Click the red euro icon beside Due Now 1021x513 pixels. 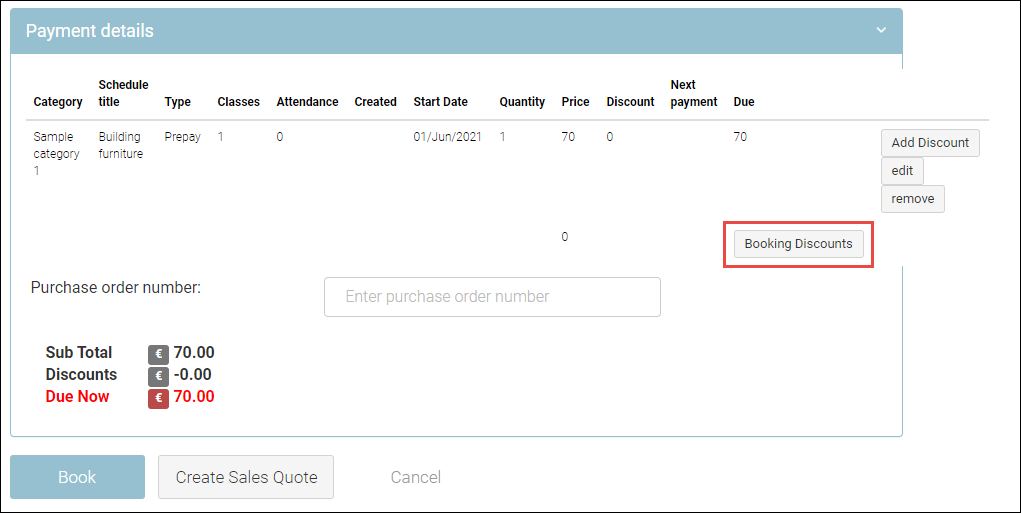(x=158, y=398)
